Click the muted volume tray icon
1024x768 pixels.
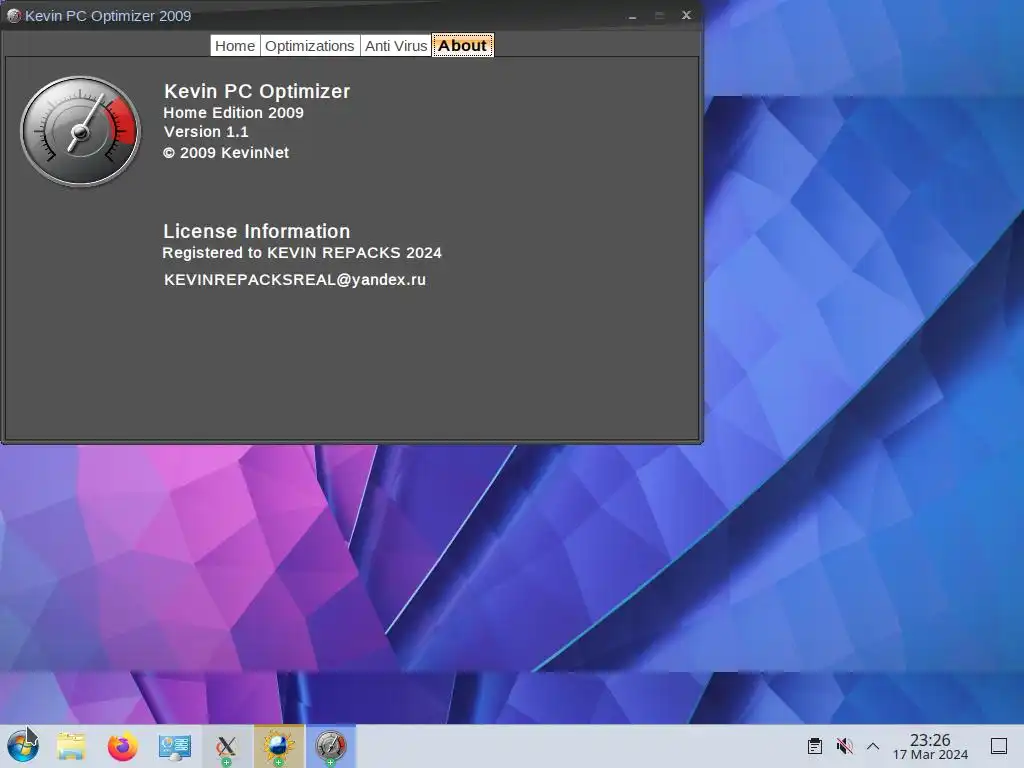tap(844, 746)
